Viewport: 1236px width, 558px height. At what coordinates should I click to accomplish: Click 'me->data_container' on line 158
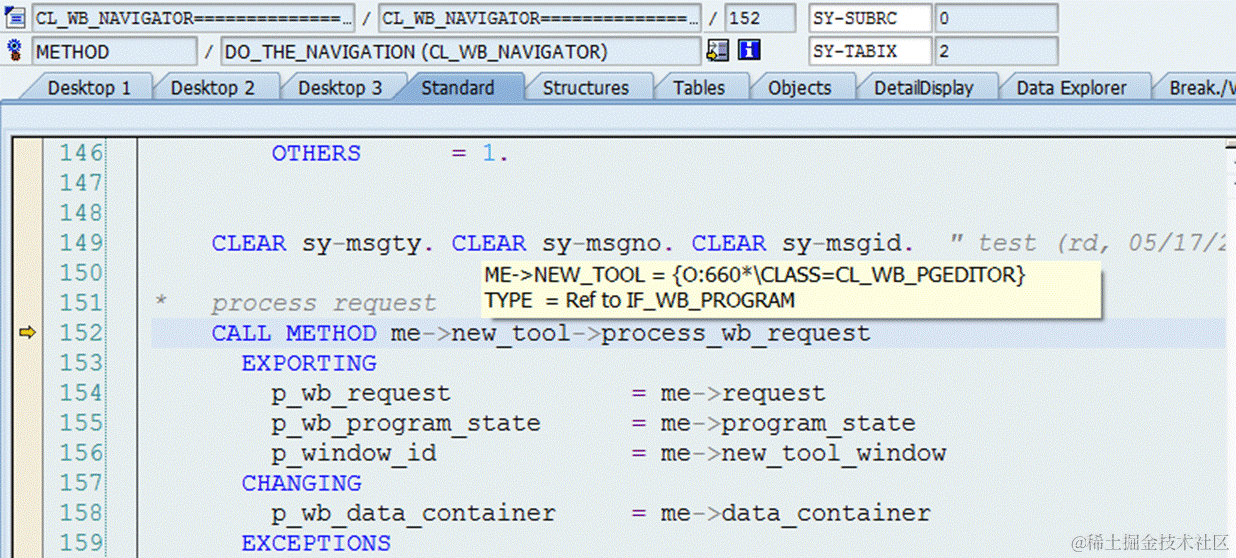[x=796, y=513]
